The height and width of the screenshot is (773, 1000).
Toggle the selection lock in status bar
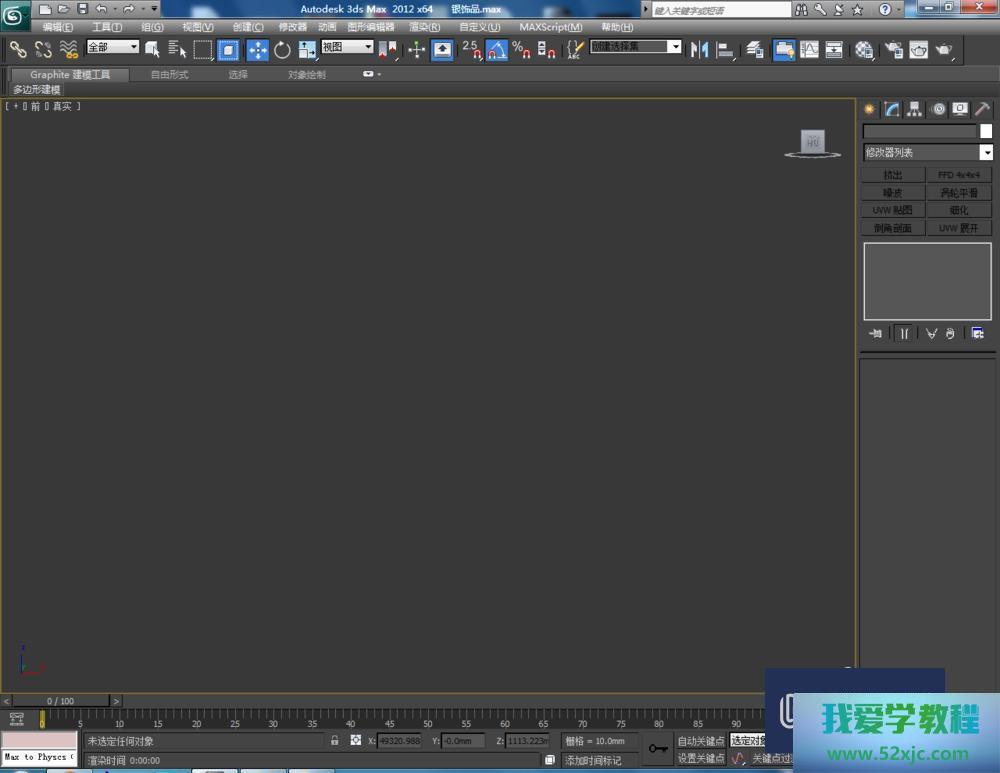(335, 741)
